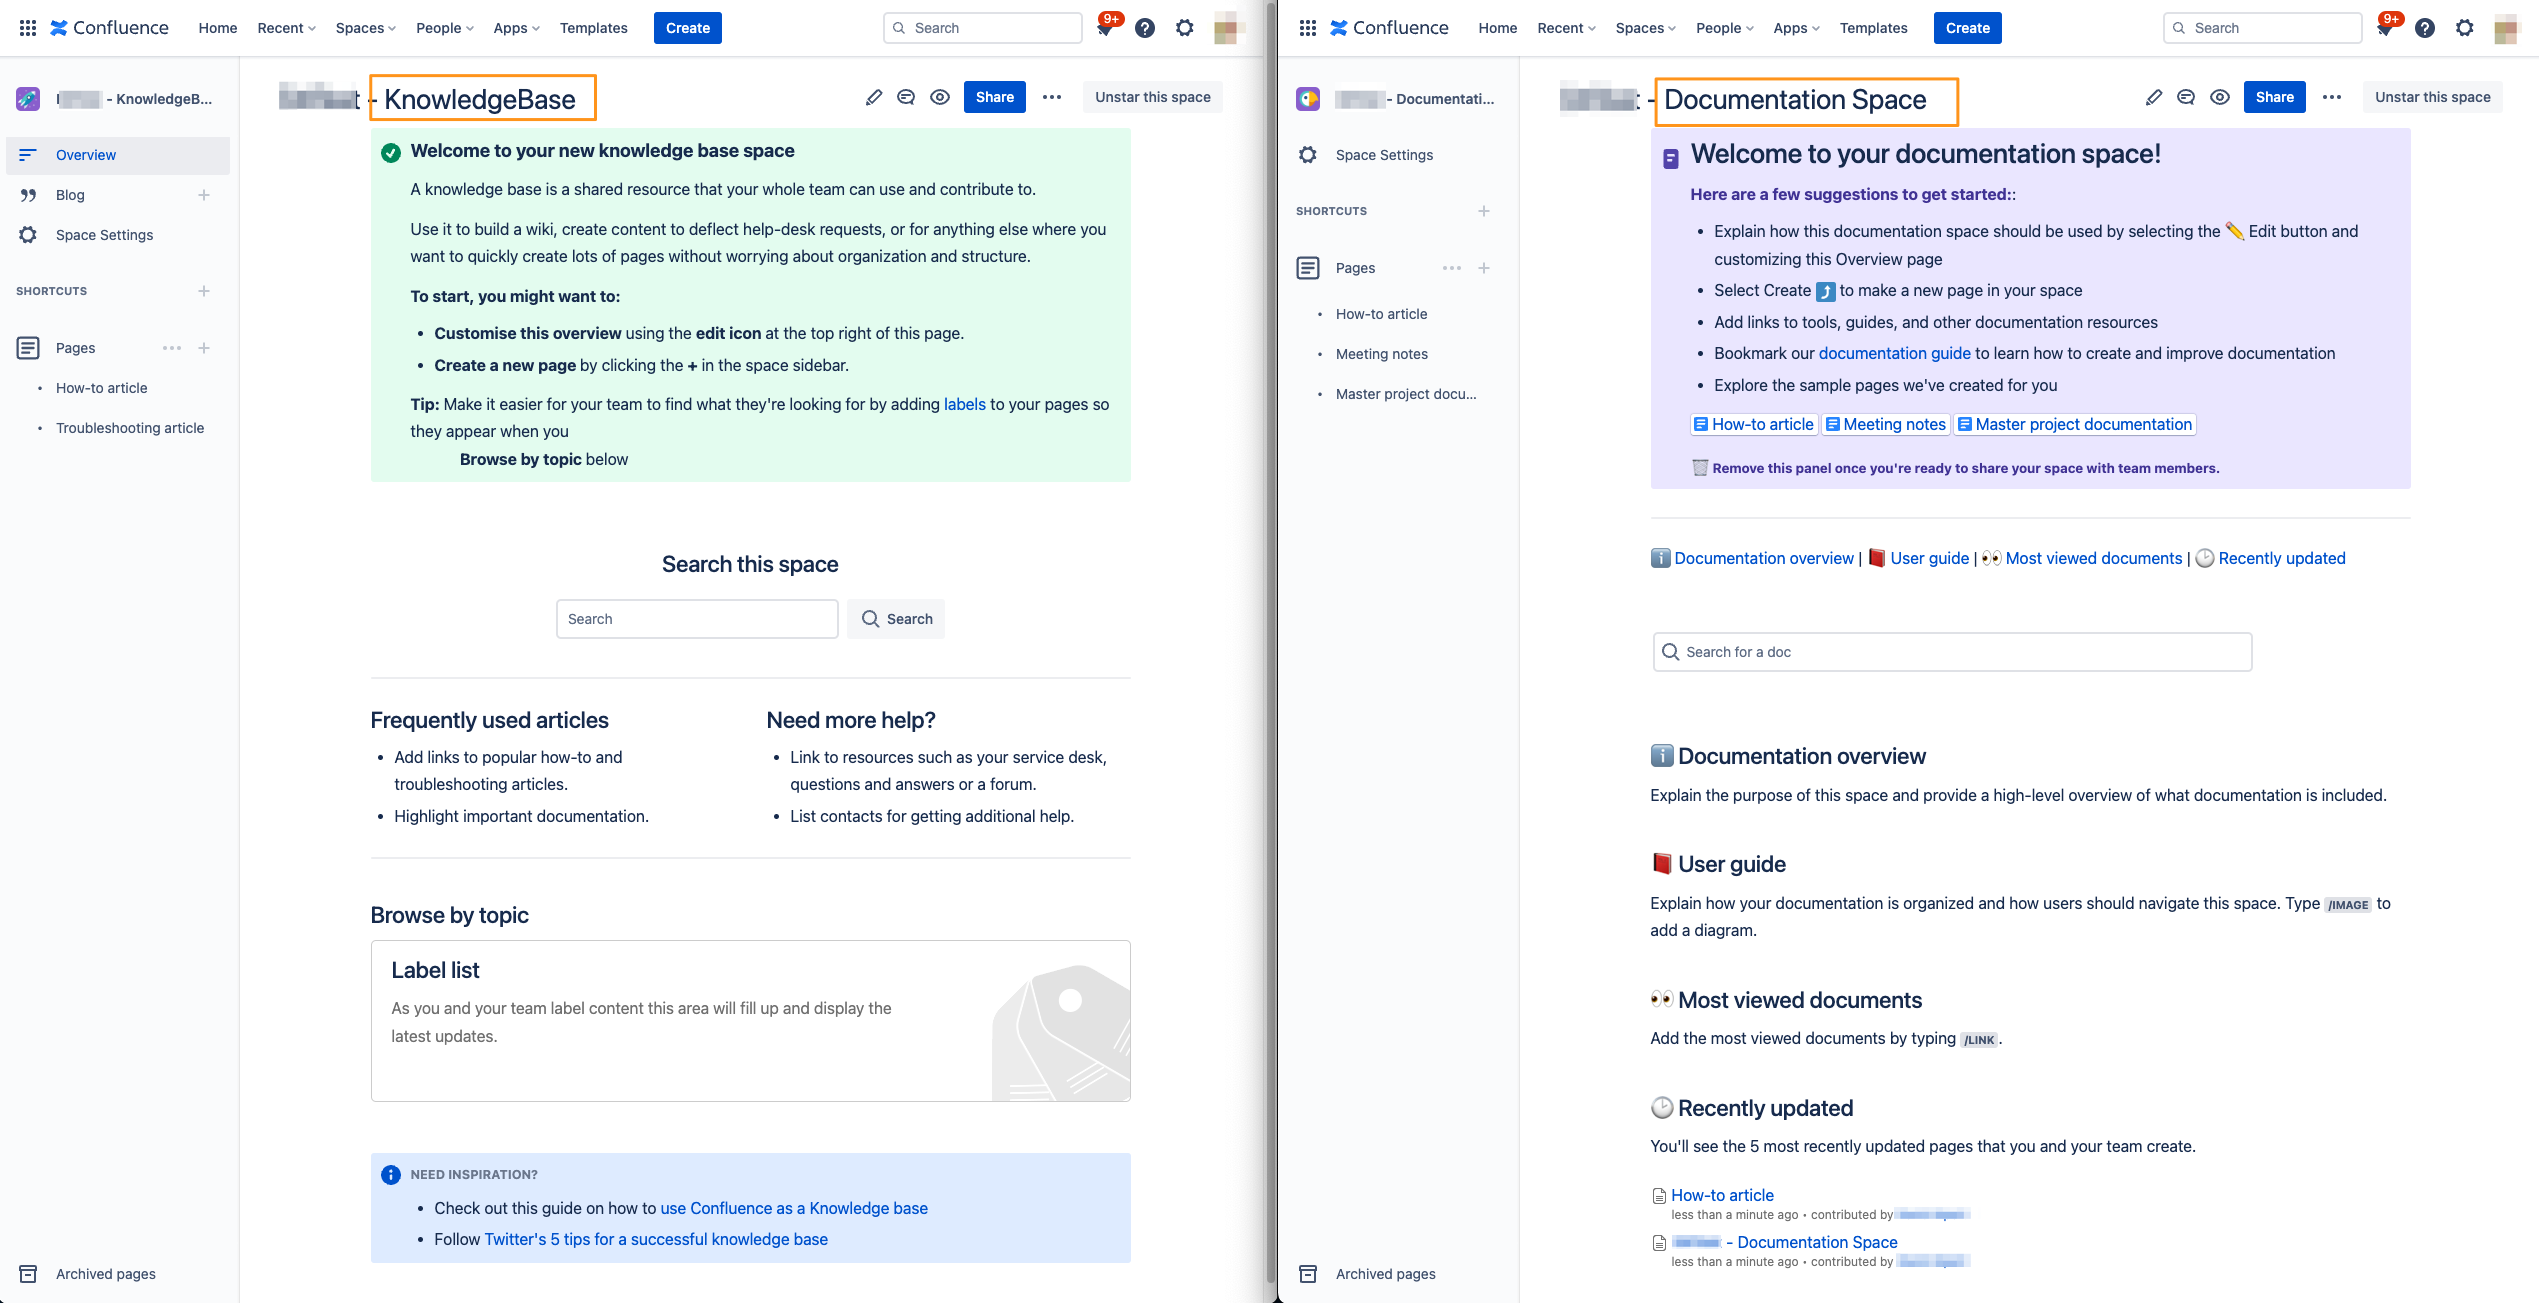This screenshot has width=2539, height=1303.
Task: Open the Apps dropdown in left window
Action: 516,28
